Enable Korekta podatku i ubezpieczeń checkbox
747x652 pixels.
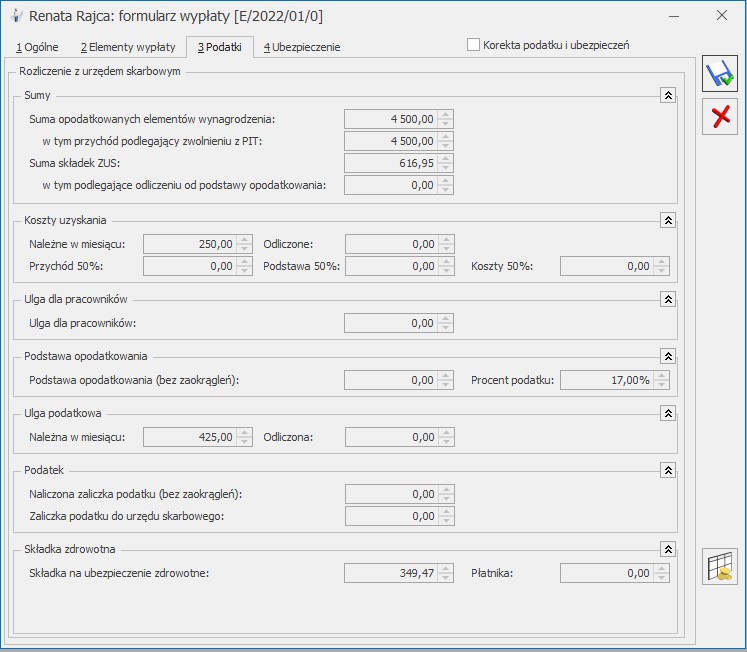[473, 45]
